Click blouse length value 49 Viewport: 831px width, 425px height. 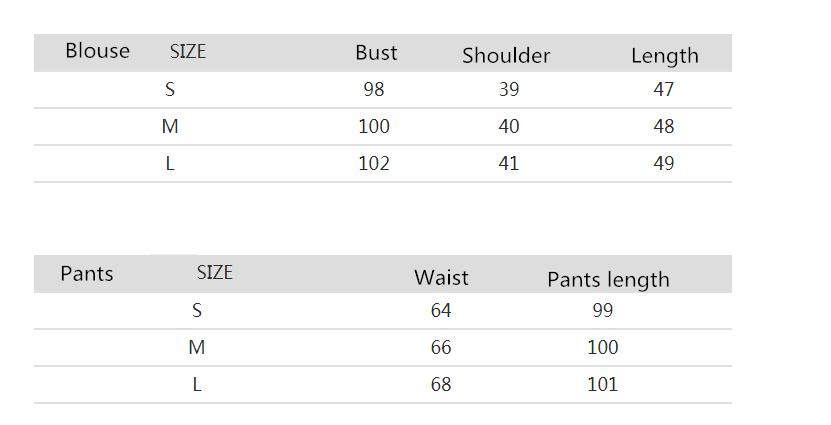click(x=663, y=164)
